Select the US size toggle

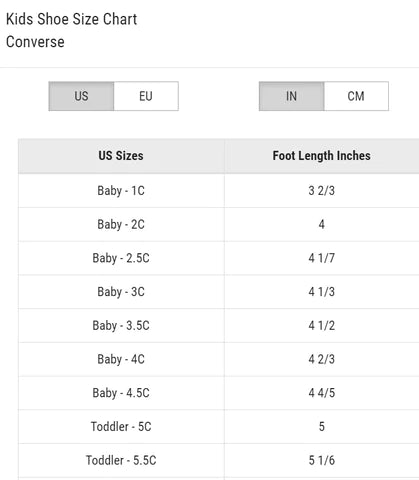(x=81, y=96)
